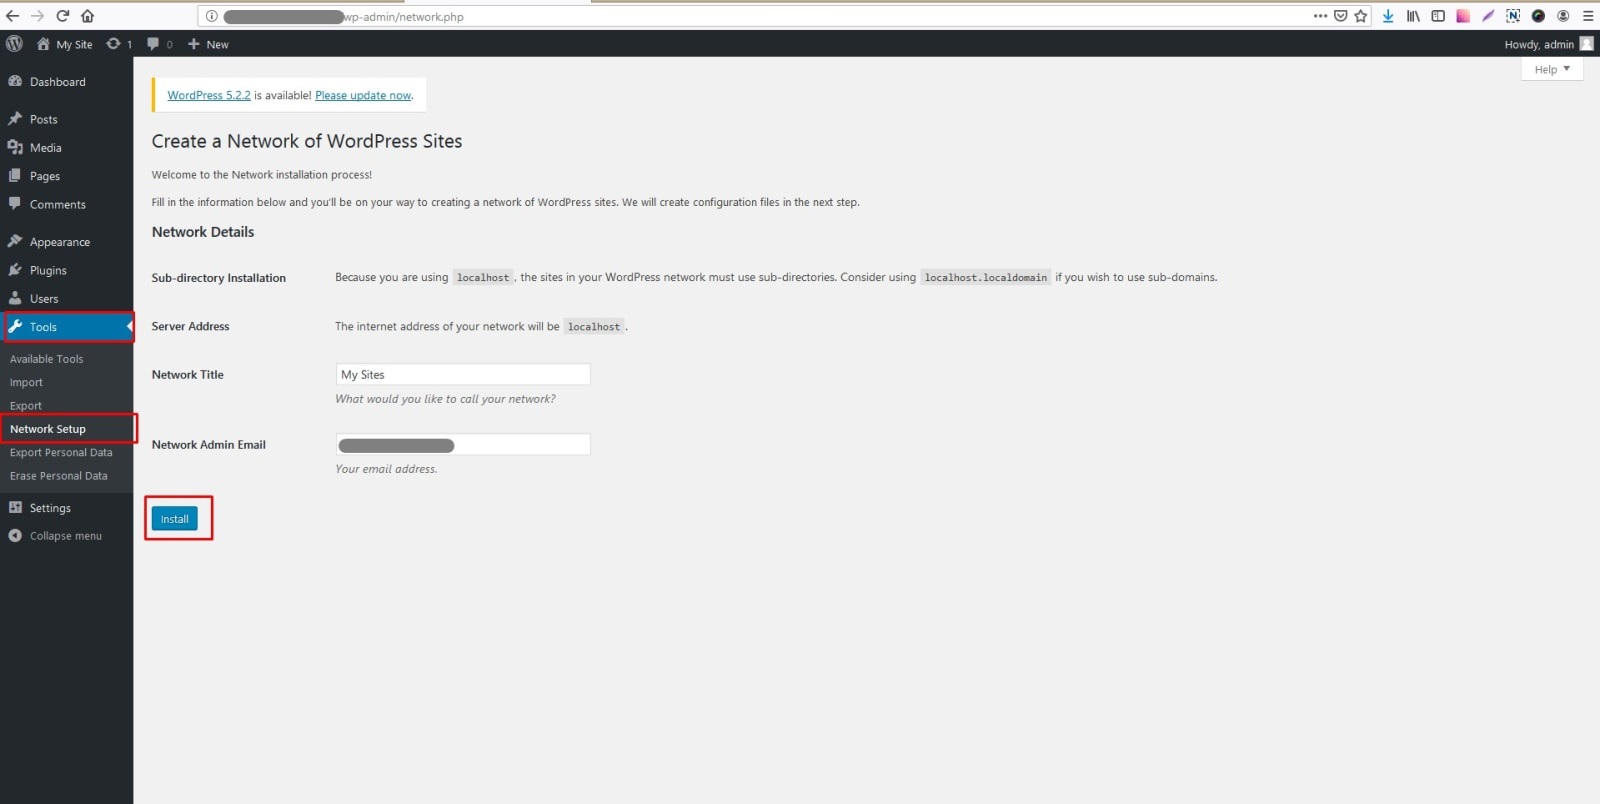Open the Appearance menu in sidebar

59,242
